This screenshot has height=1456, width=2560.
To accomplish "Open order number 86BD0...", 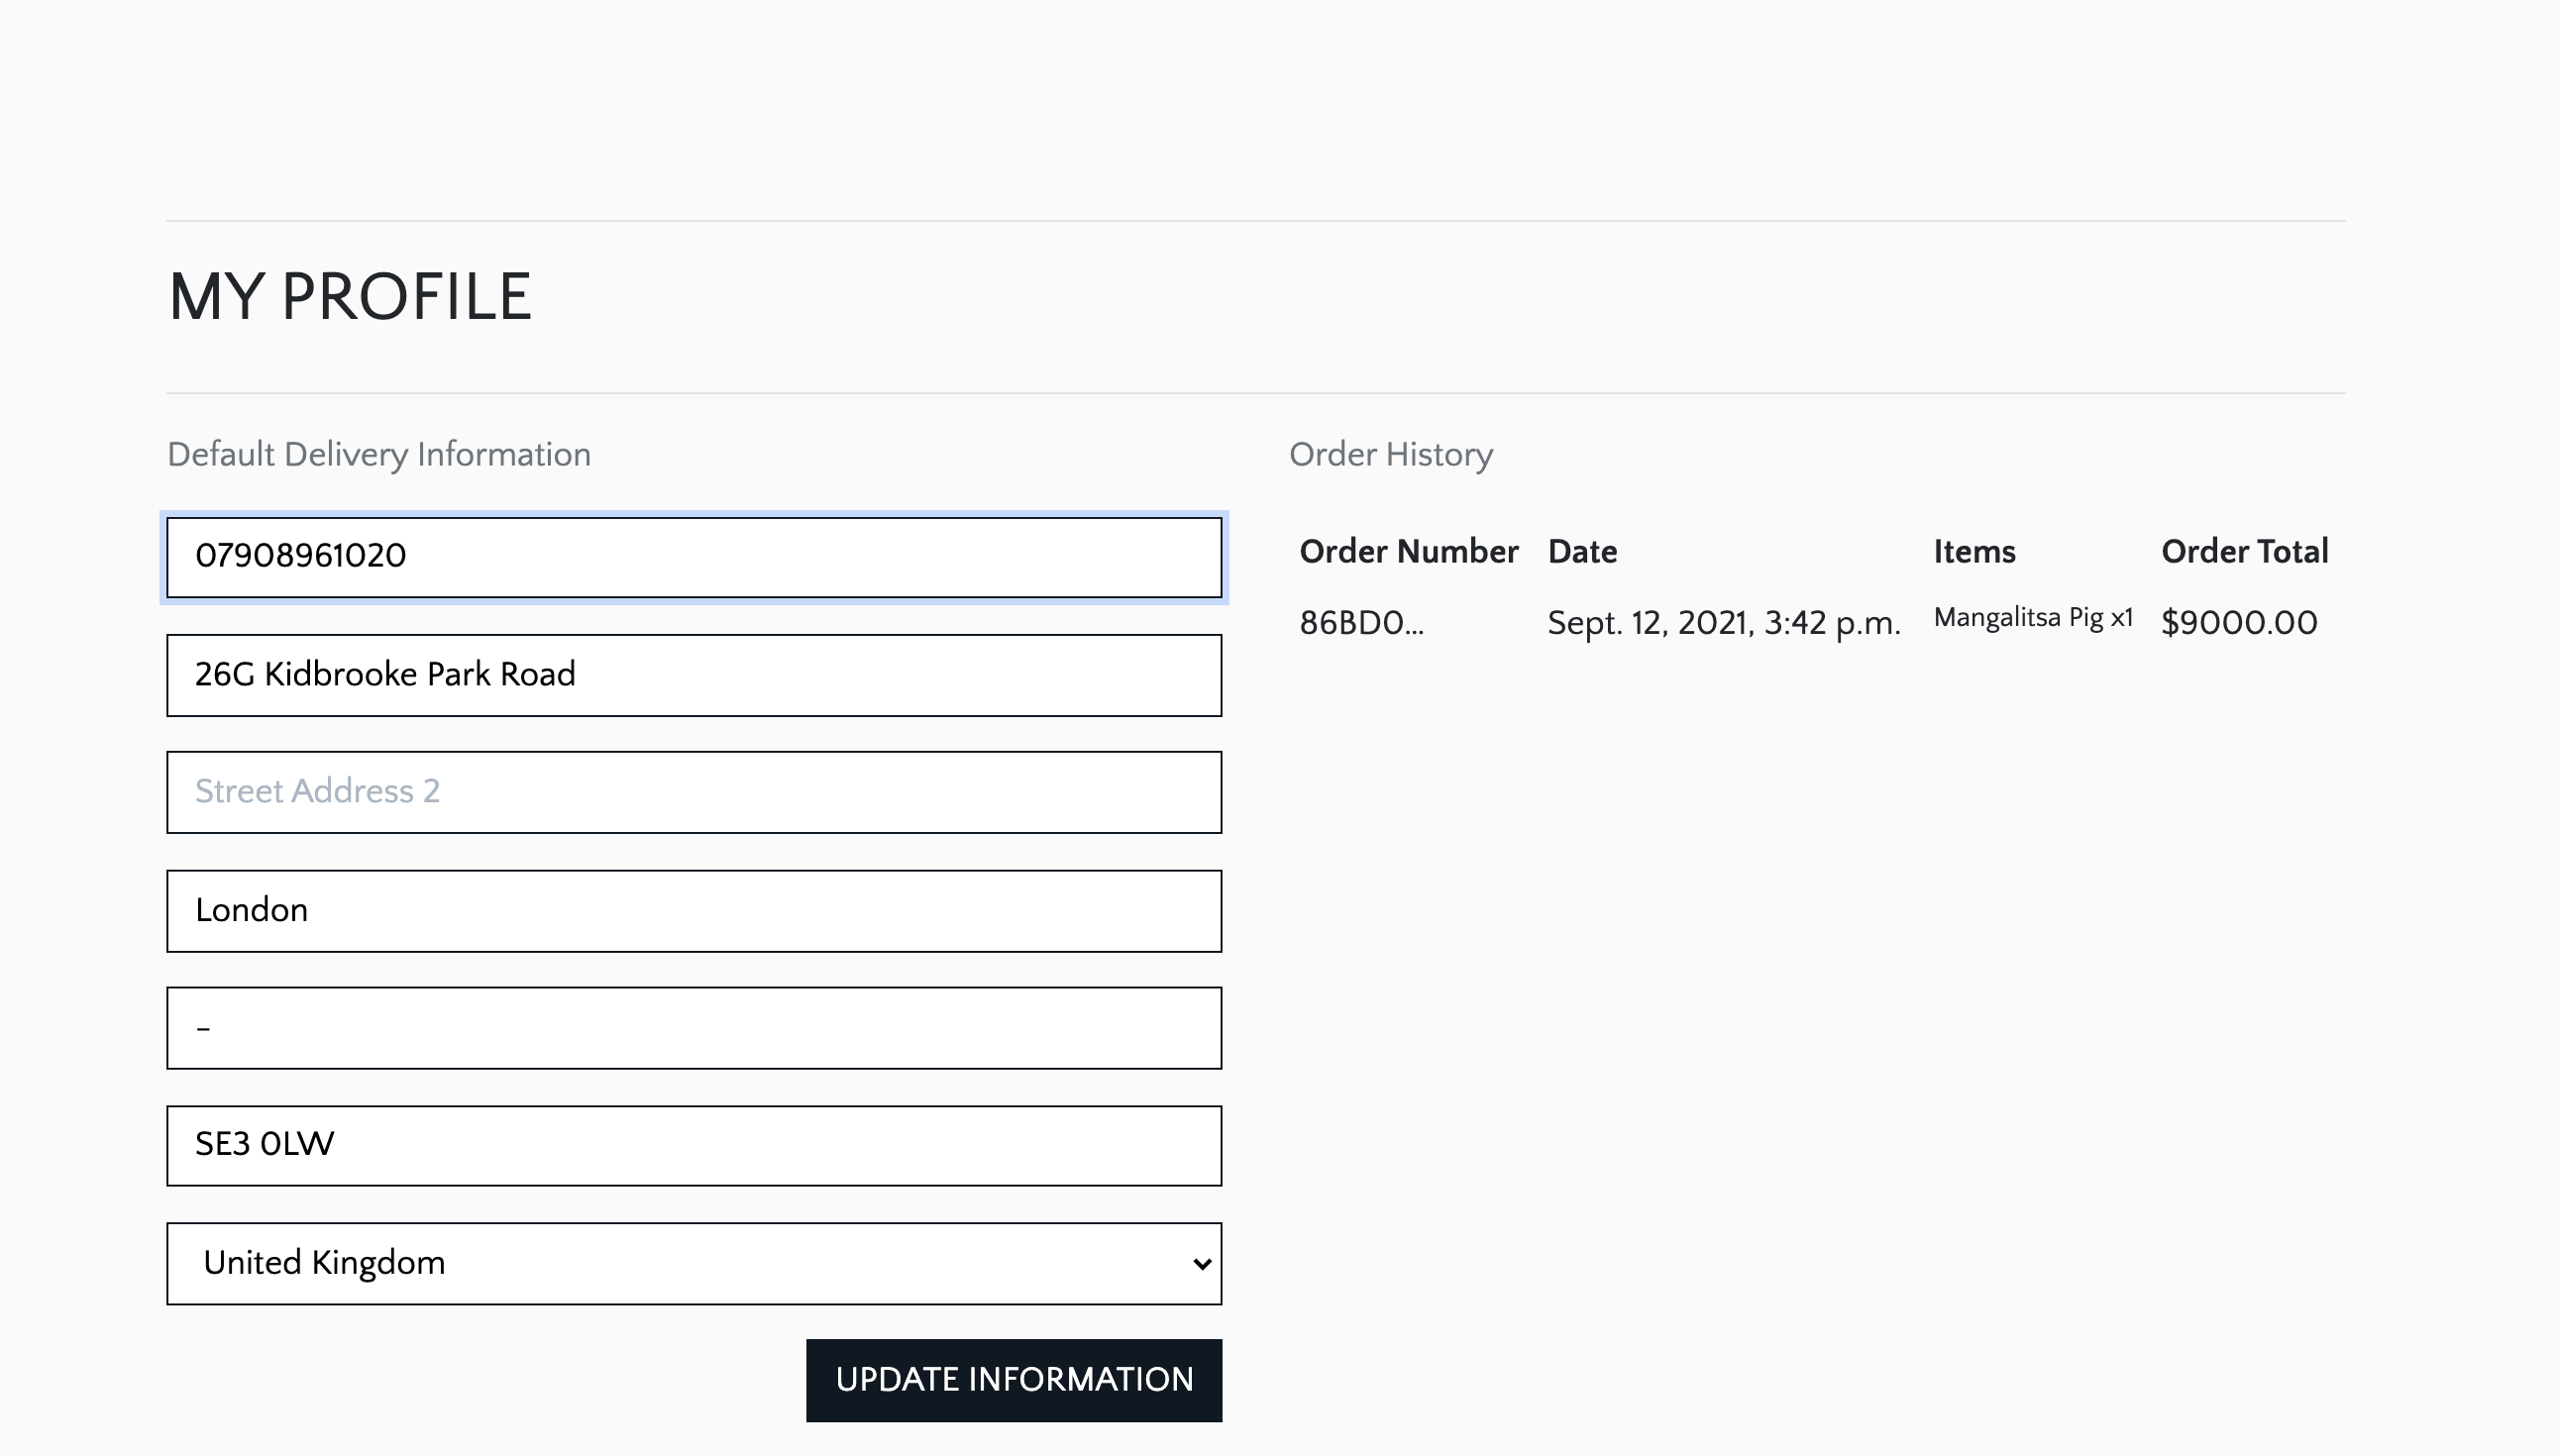I will (1361, 623).
